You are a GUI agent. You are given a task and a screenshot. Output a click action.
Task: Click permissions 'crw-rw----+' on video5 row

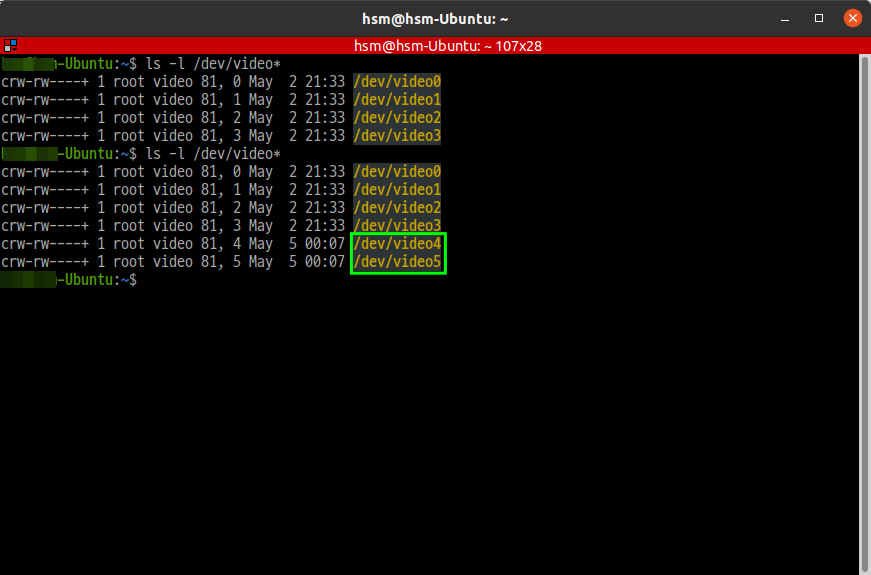click(x=45, y=262)
